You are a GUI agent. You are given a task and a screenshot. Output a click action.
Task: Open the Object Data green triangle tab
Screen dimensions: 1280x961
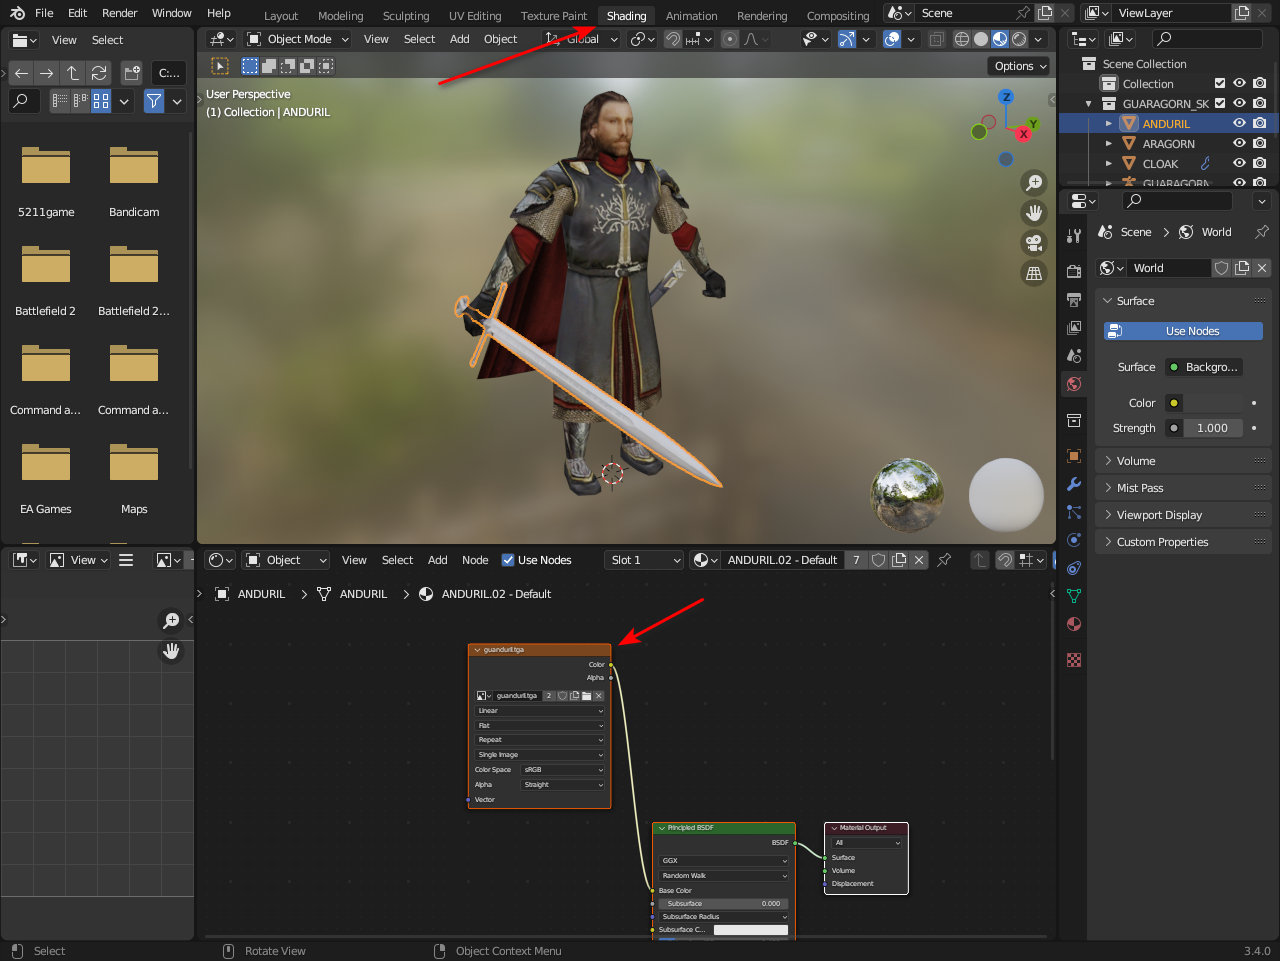click(1074, 596)
